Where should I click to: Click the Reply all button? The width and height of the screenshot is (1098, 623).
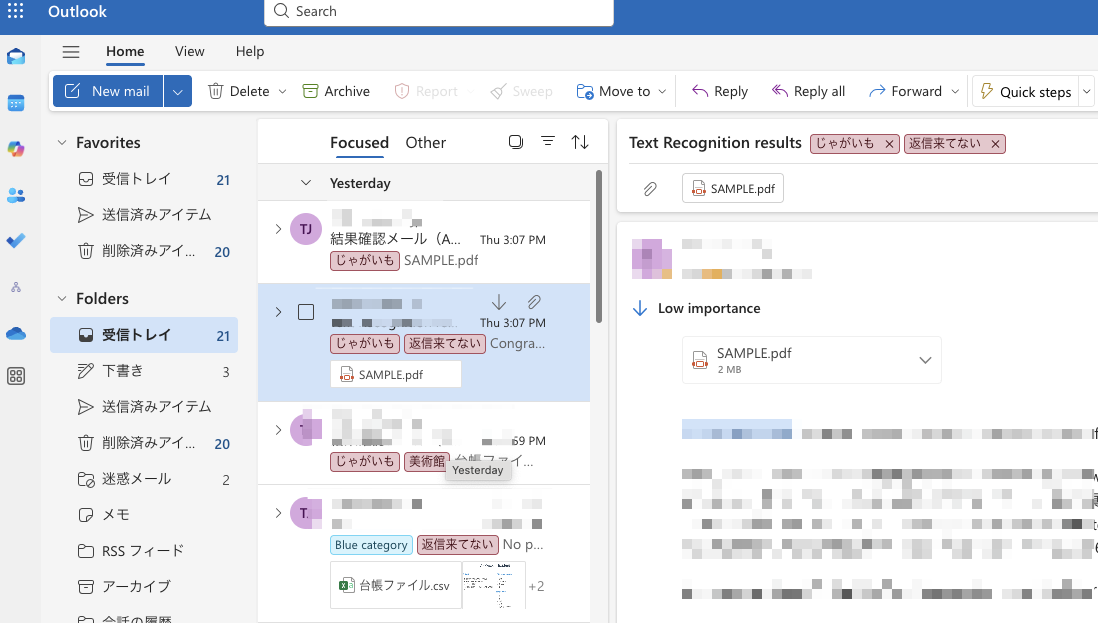tap(808, 92)
